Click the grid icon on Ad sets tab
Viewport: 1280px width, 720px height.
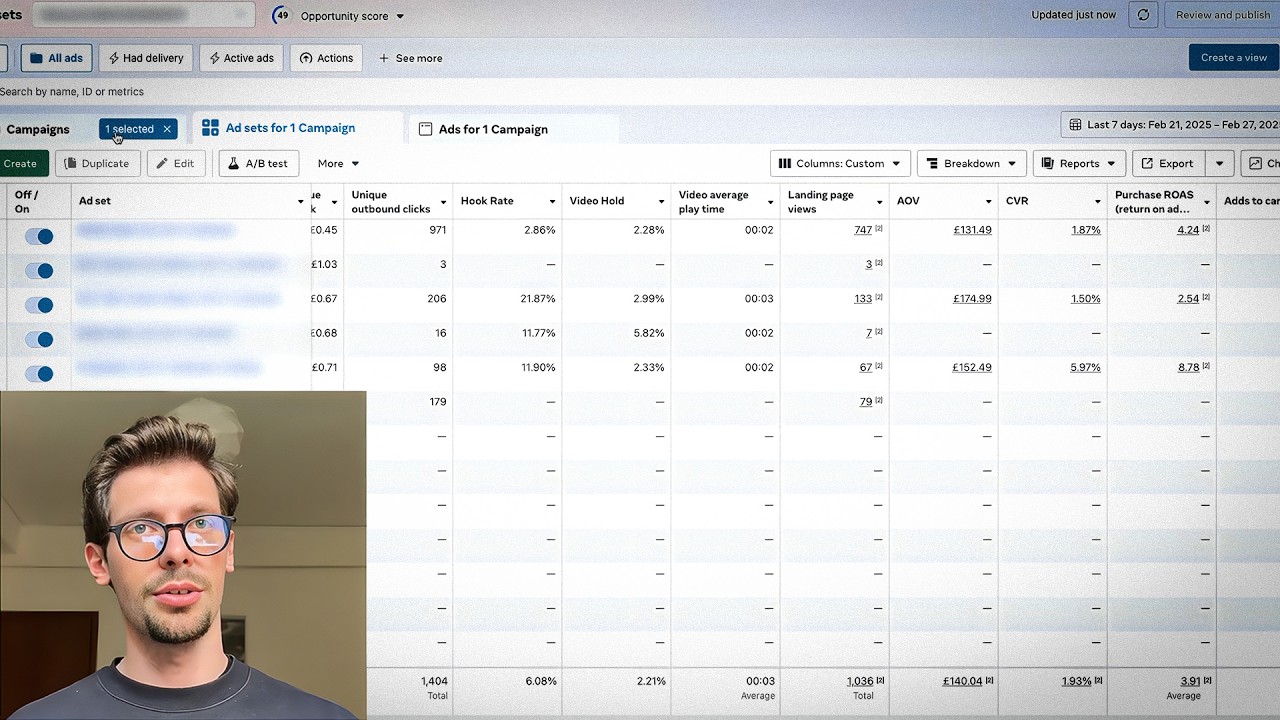(x=210, y=128)
